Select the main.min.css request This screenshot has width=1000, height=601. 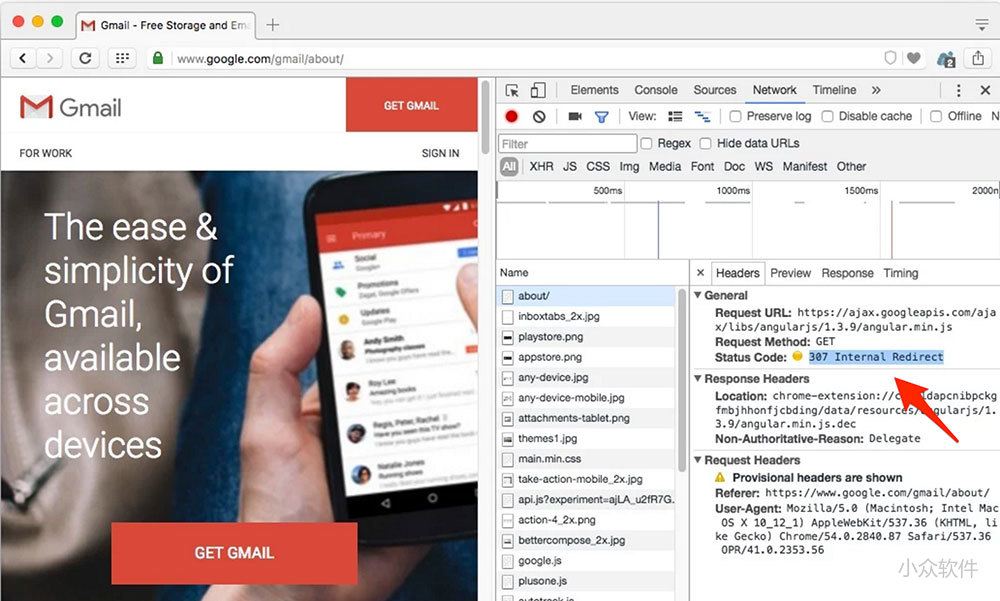pos(585,459)
